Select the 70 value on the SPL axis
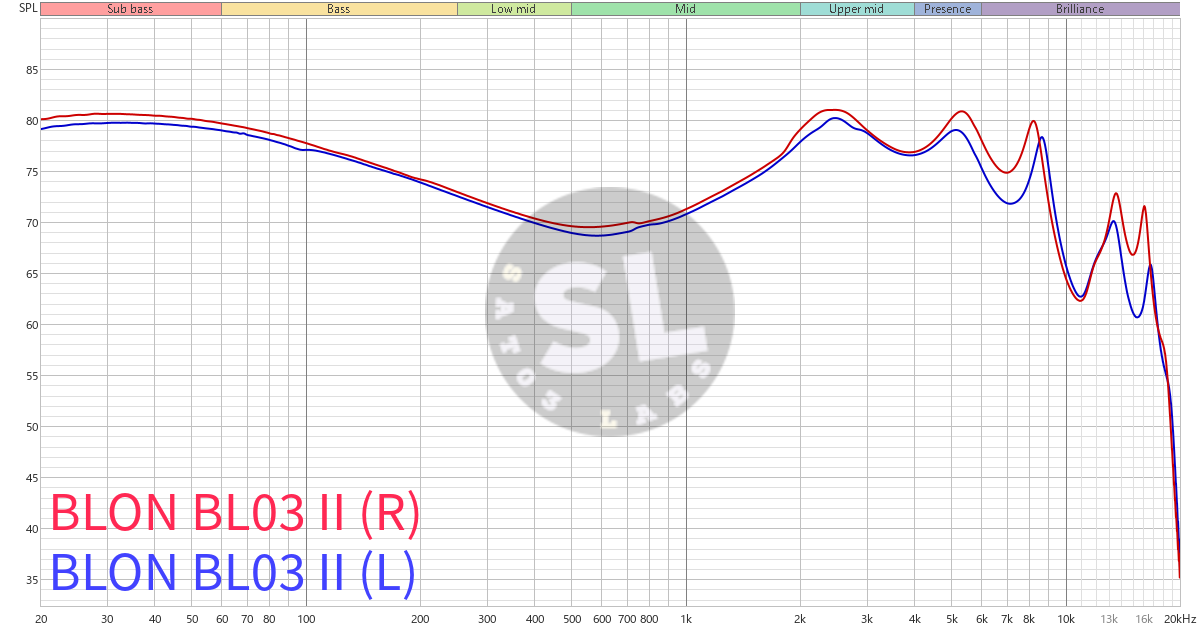1200x631 pixels. (32, 223)
